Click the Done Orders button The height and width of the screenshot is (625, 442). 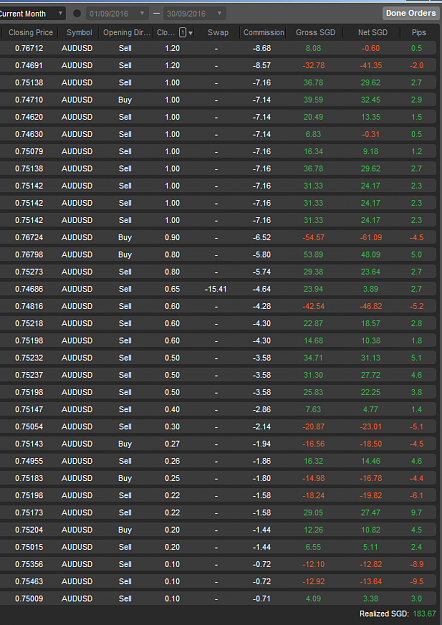click(411, 13)
